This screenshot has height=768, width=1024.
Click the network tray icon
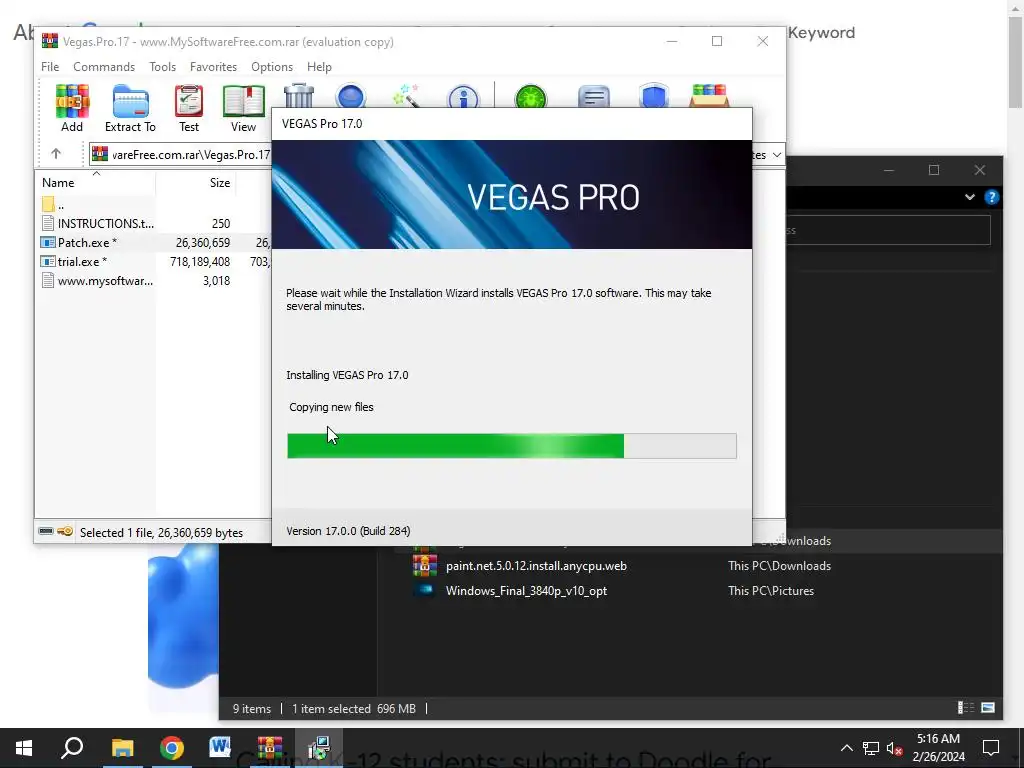pyautogui.click(x=871, y=748)
